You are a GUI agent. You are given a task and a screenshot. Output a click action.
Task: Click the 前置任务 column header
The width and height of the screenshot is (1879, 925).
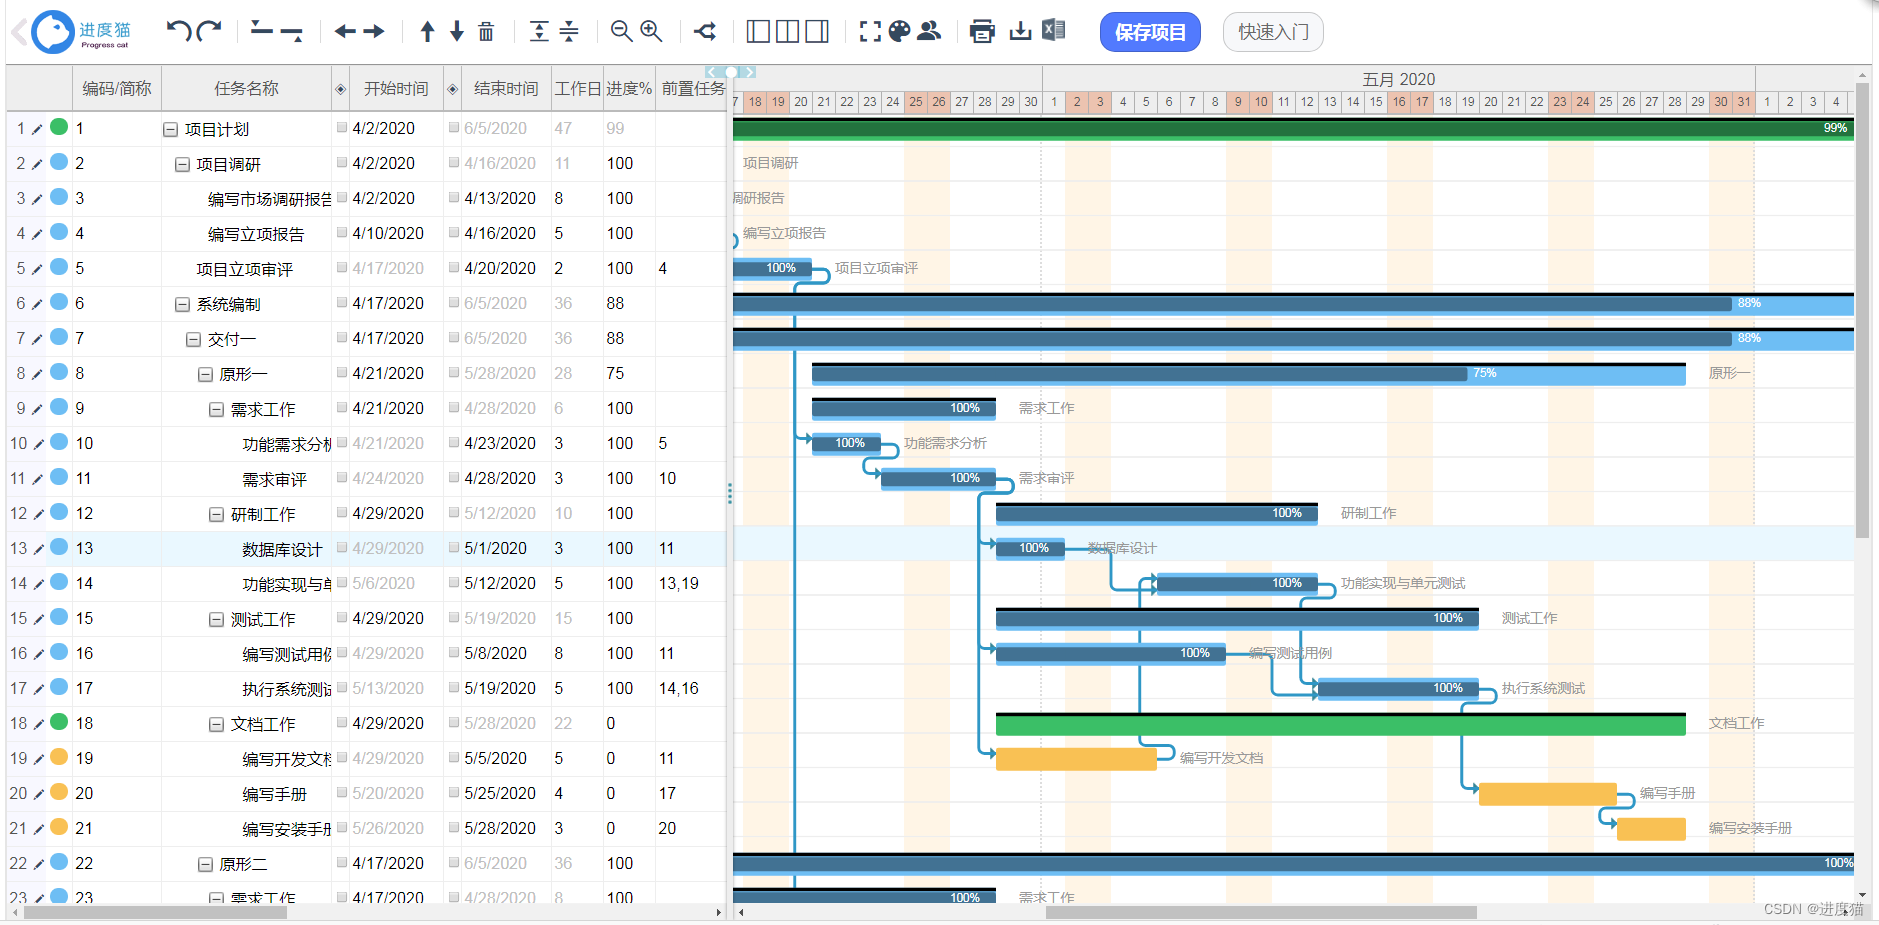(x=692, y=89)
